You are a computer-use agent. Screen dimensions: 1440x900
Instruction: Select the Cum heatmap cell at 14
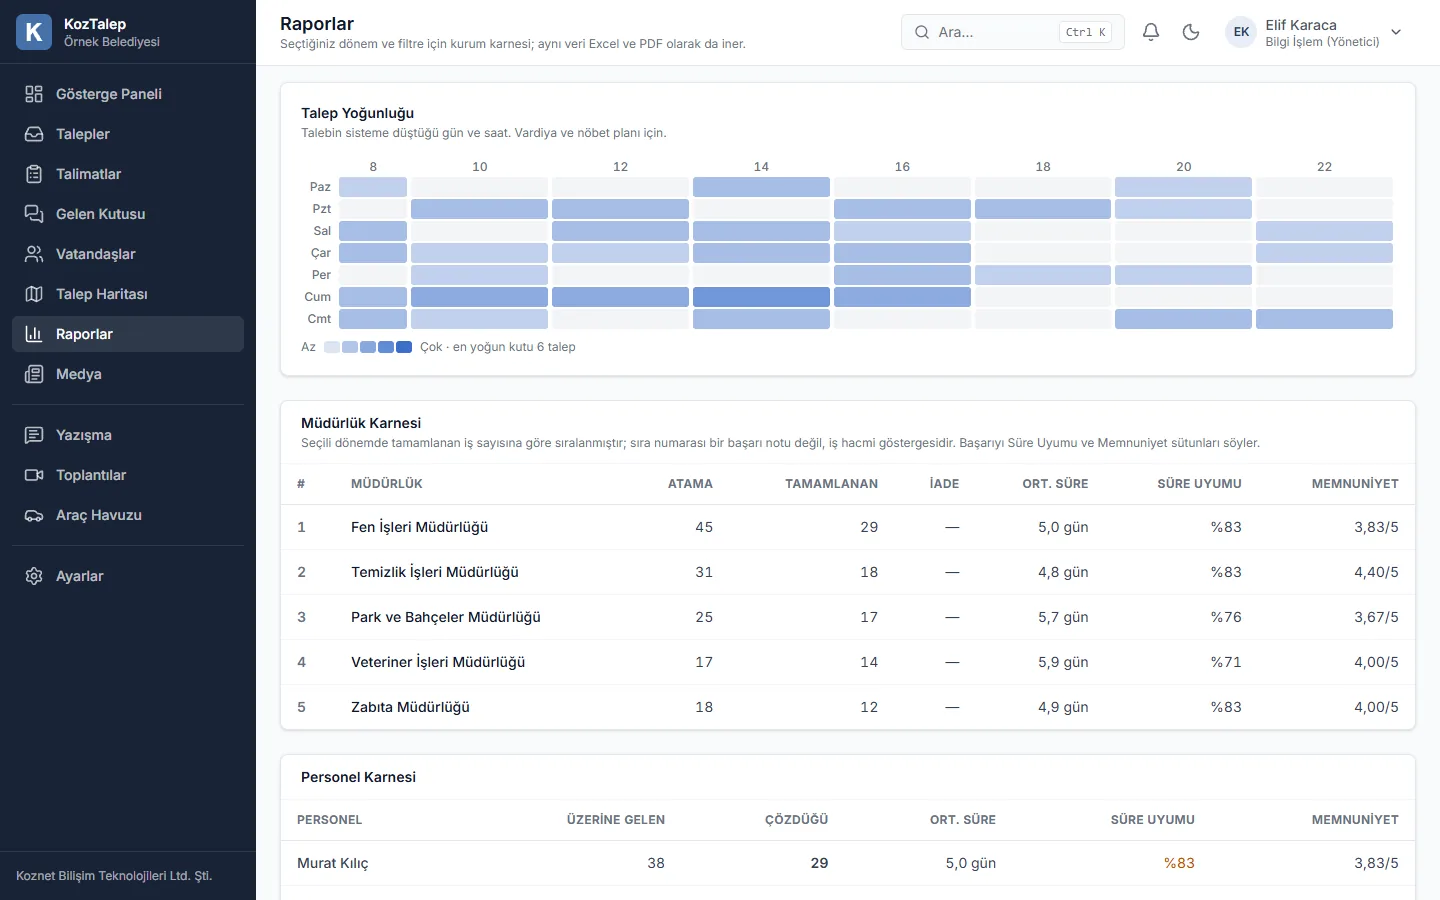pyautogui.click(x=761, y=297)
